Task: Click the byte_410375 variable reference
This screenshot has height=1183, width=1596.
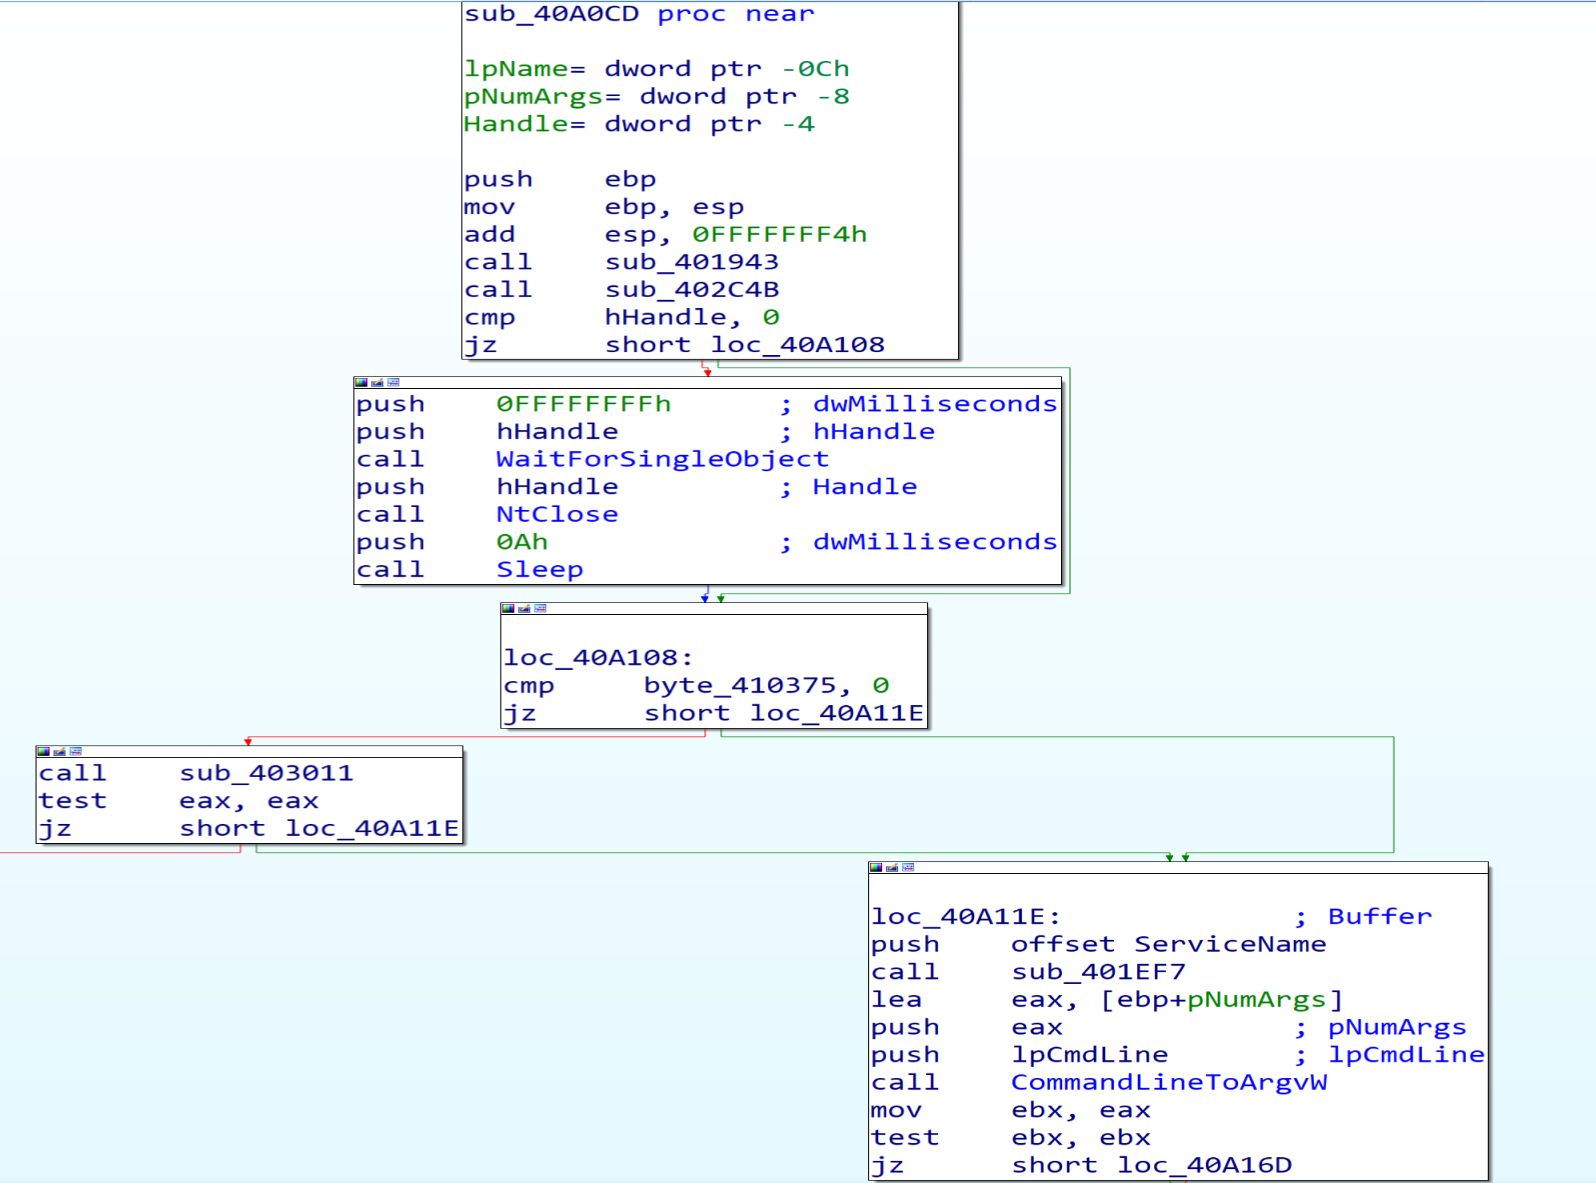Action: tap(739, 686)
